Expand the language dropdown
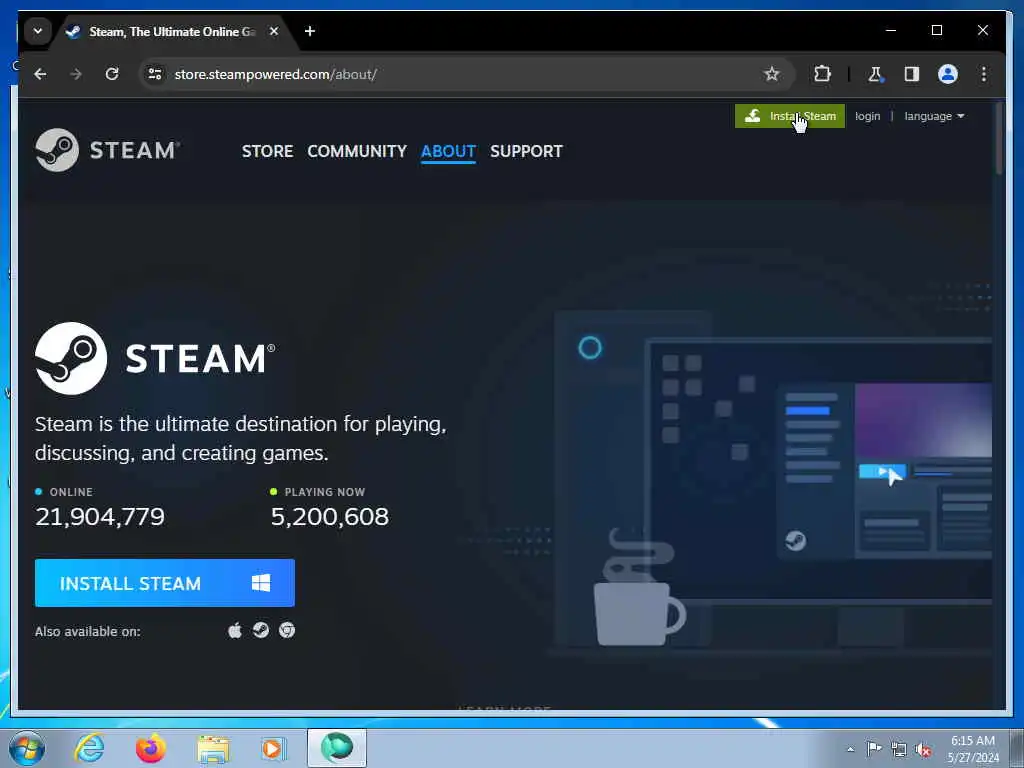1024x768 pixels. 934,116
